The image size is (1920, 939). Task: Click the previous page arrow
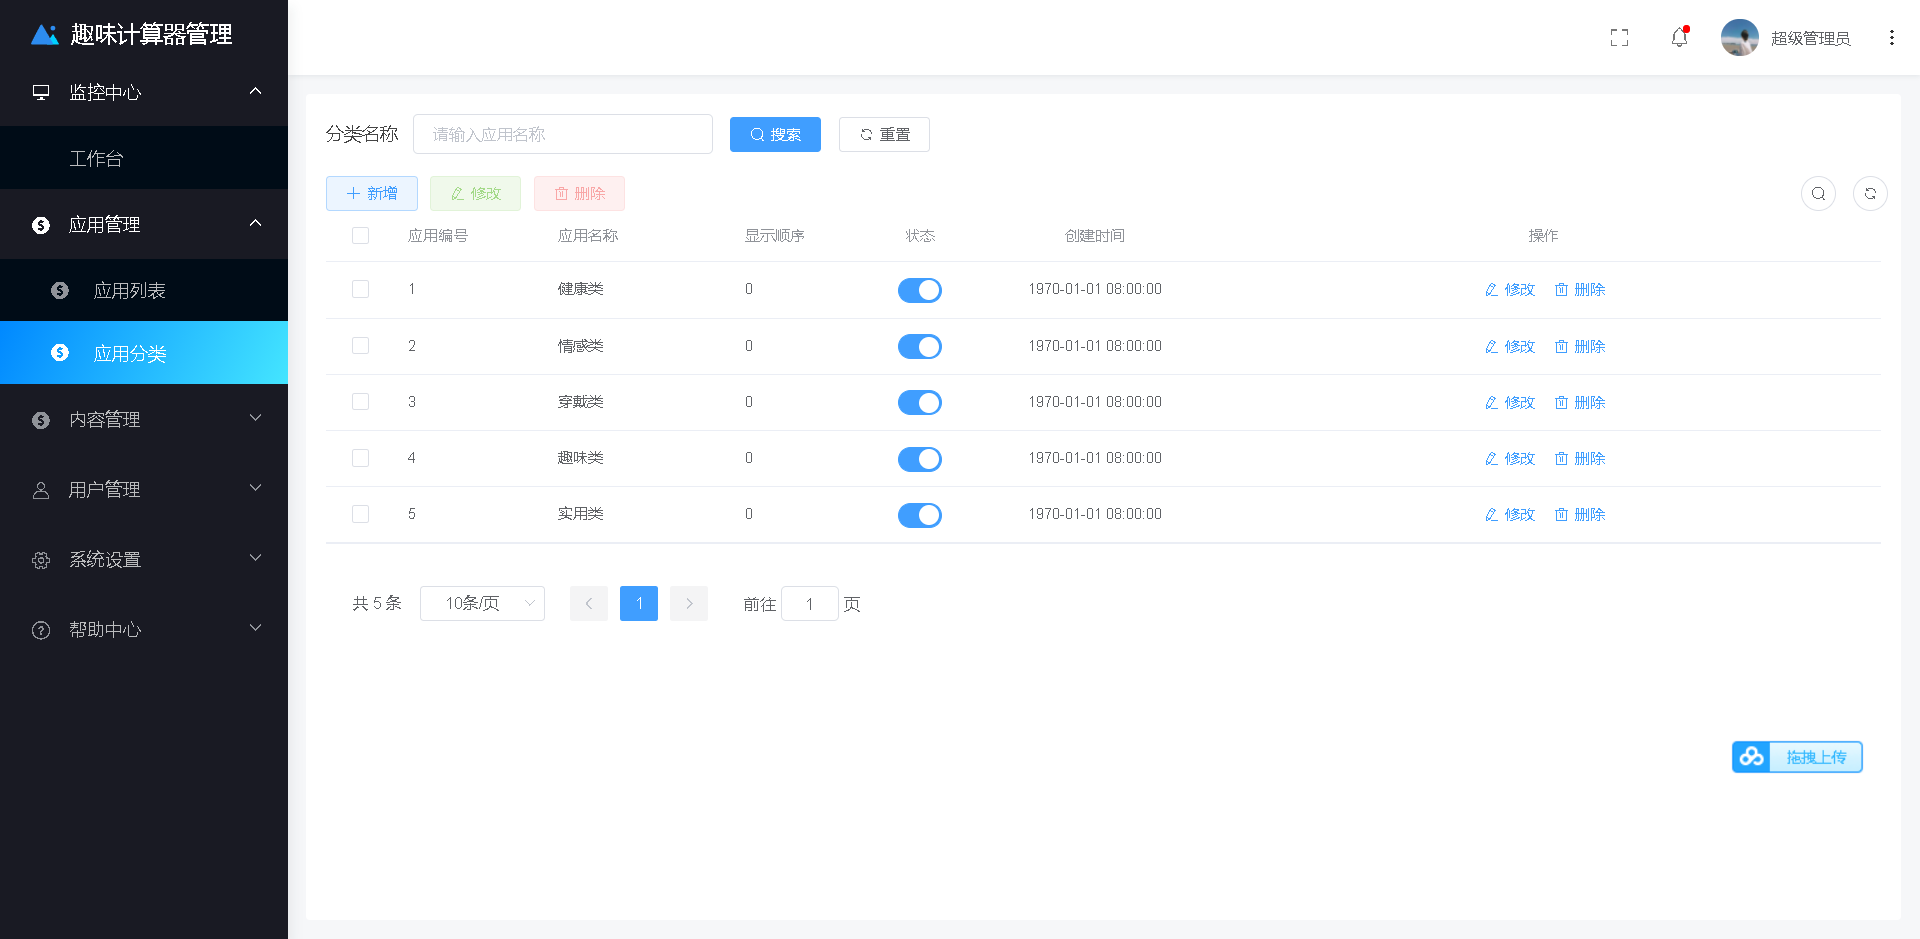click(589, 603)
